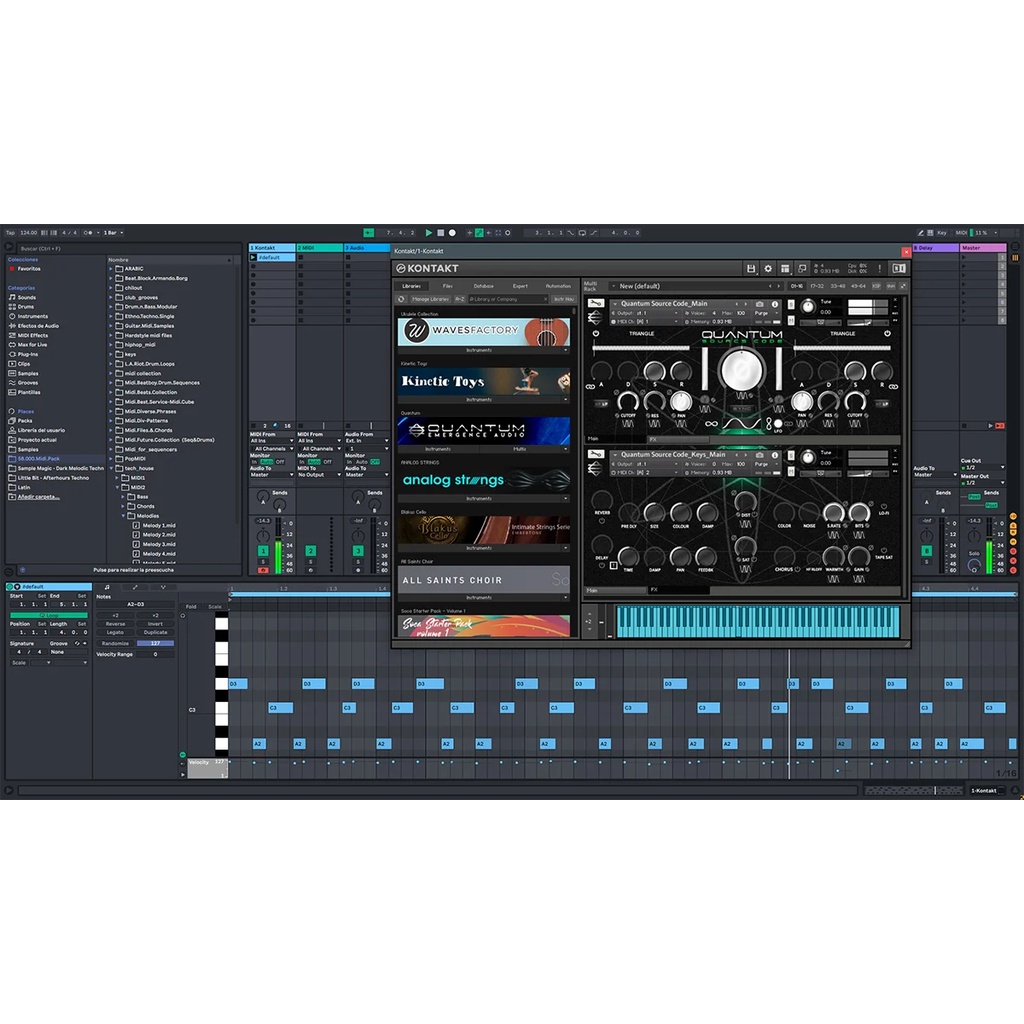1024x1024 pixels.
Task: Click the refresh libraries icon in the Kontakt browser
Action: (x=402, y=299)
